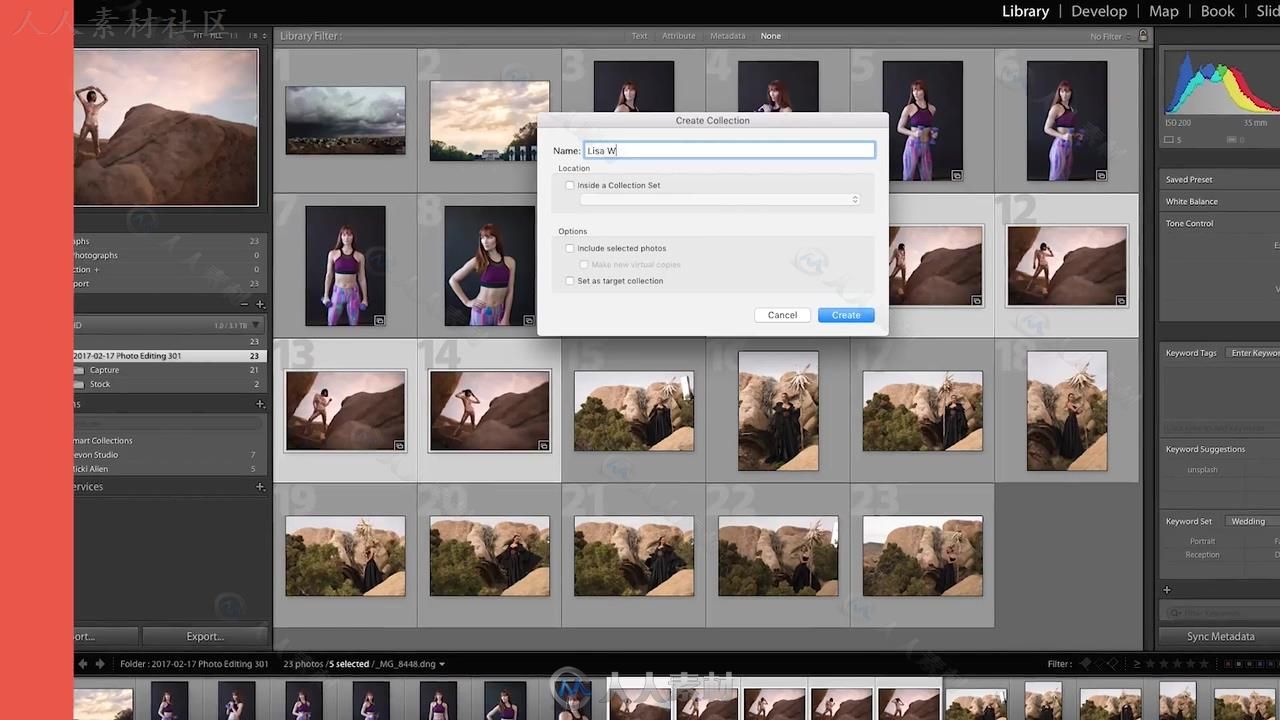
Task: Set Navigator zoom to FIT
Action: coord(197,35)
